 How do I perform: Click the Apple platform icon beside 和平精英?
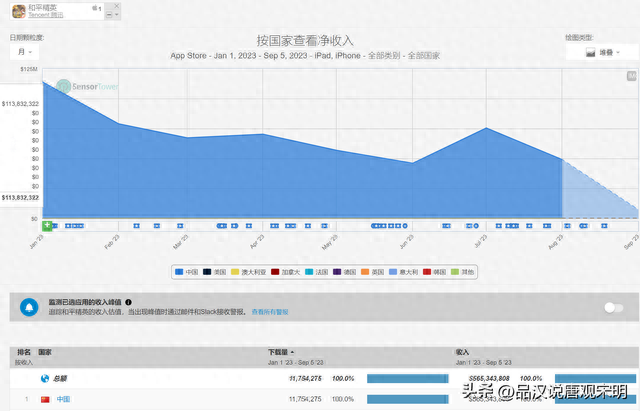95,8
